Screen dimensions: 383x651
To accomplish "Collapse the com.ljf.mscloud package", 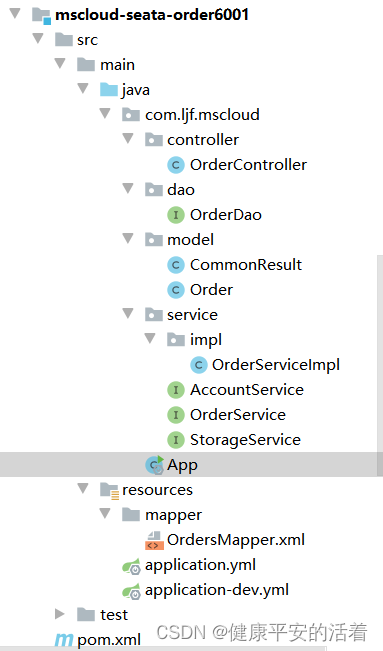I will 106,113.
